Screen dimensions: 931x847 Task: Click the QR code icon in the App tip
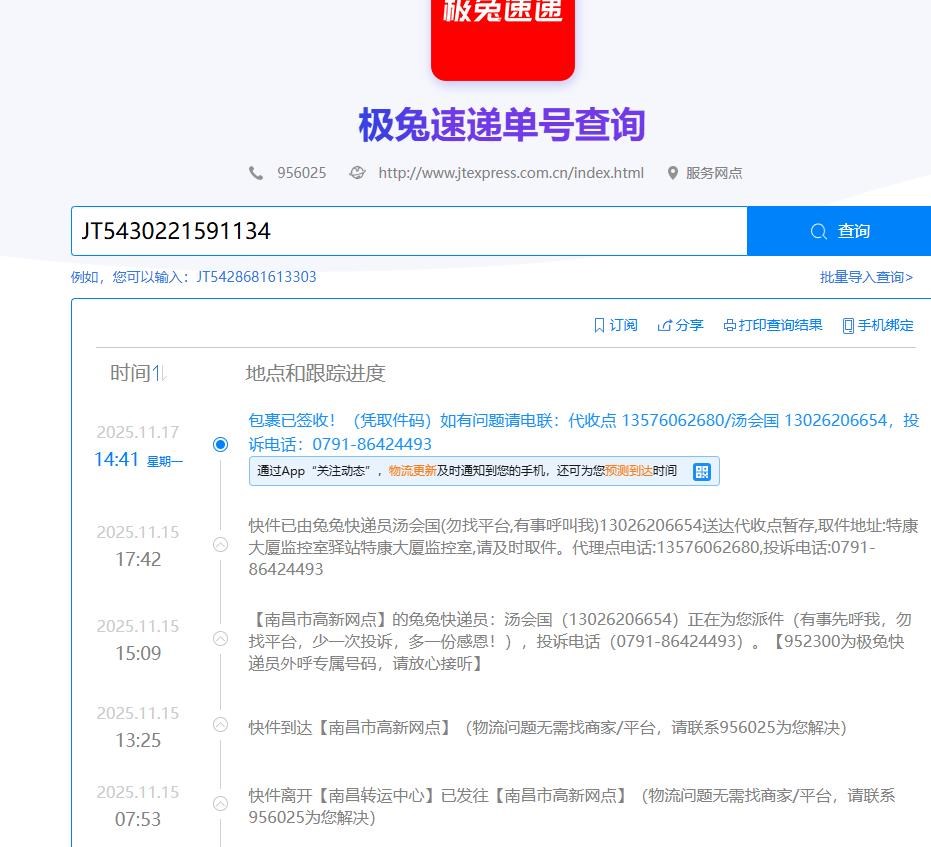[702, 472]
